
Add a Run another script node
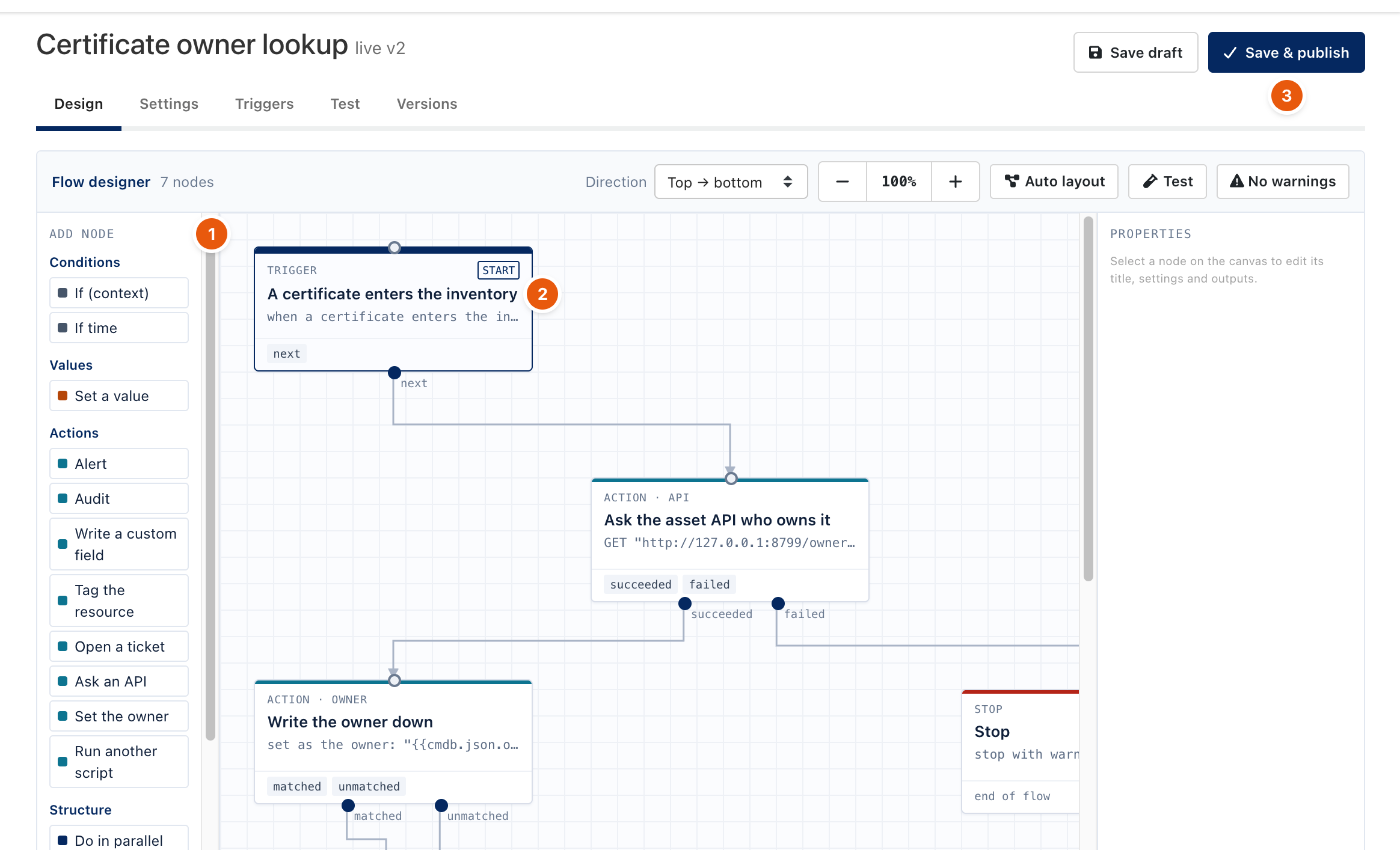(119, 762)
